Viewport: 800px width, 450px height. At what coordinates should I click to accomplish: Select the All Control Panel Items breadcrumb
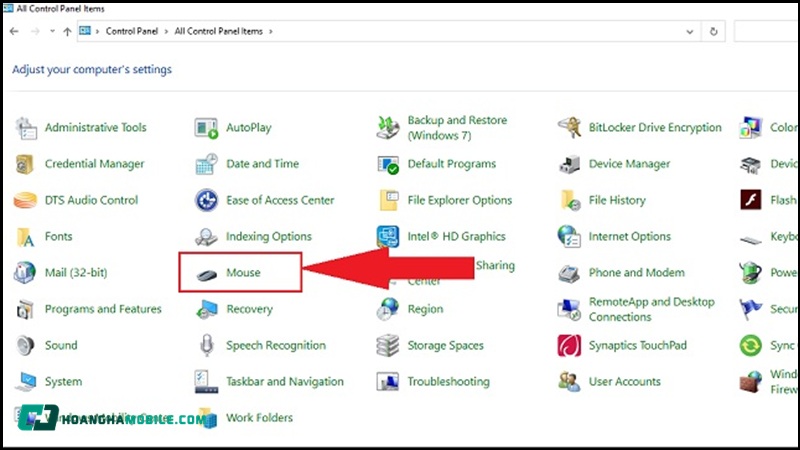pos(218,32)
